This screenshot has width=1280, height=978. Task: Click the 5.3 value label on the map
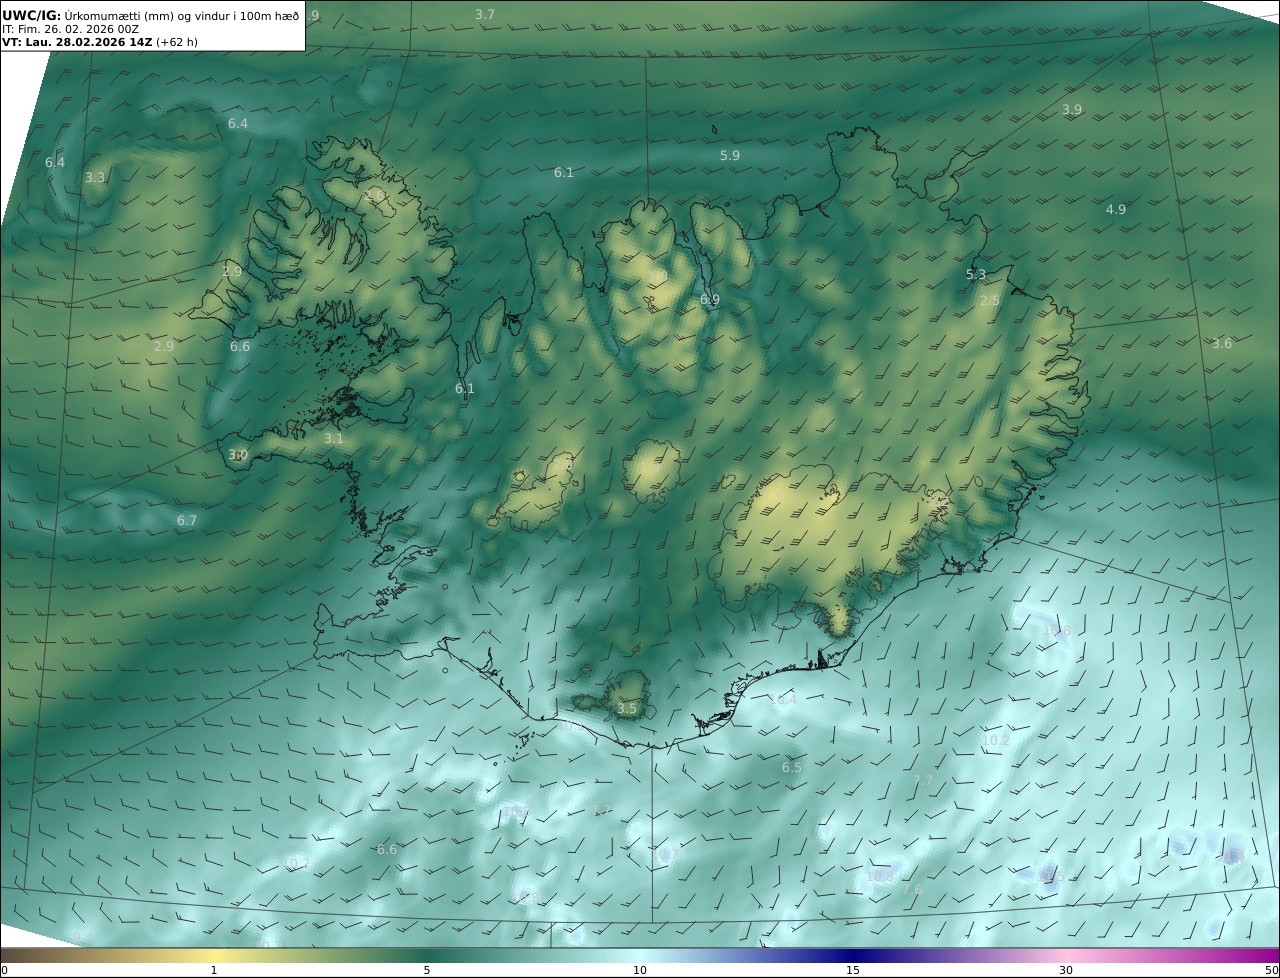976,274
